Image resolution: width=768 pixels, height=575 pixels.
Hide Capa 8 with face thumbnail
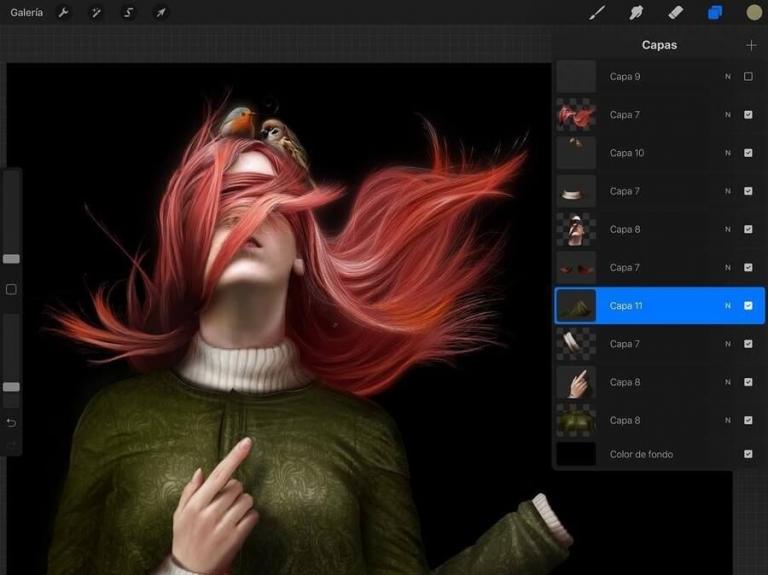pos(748,229)
